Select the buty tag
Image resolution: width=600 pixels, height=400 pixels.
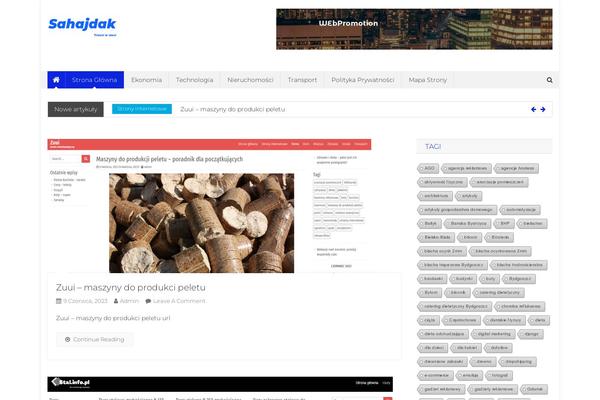[490, 279]
